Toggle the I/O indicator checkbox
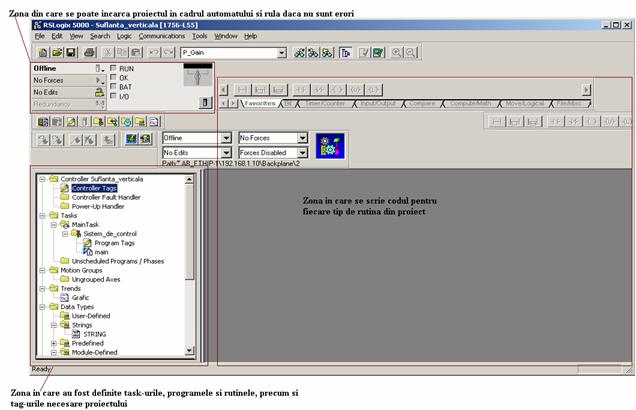This screenshot has height=410, width=636. coord(114,96)
